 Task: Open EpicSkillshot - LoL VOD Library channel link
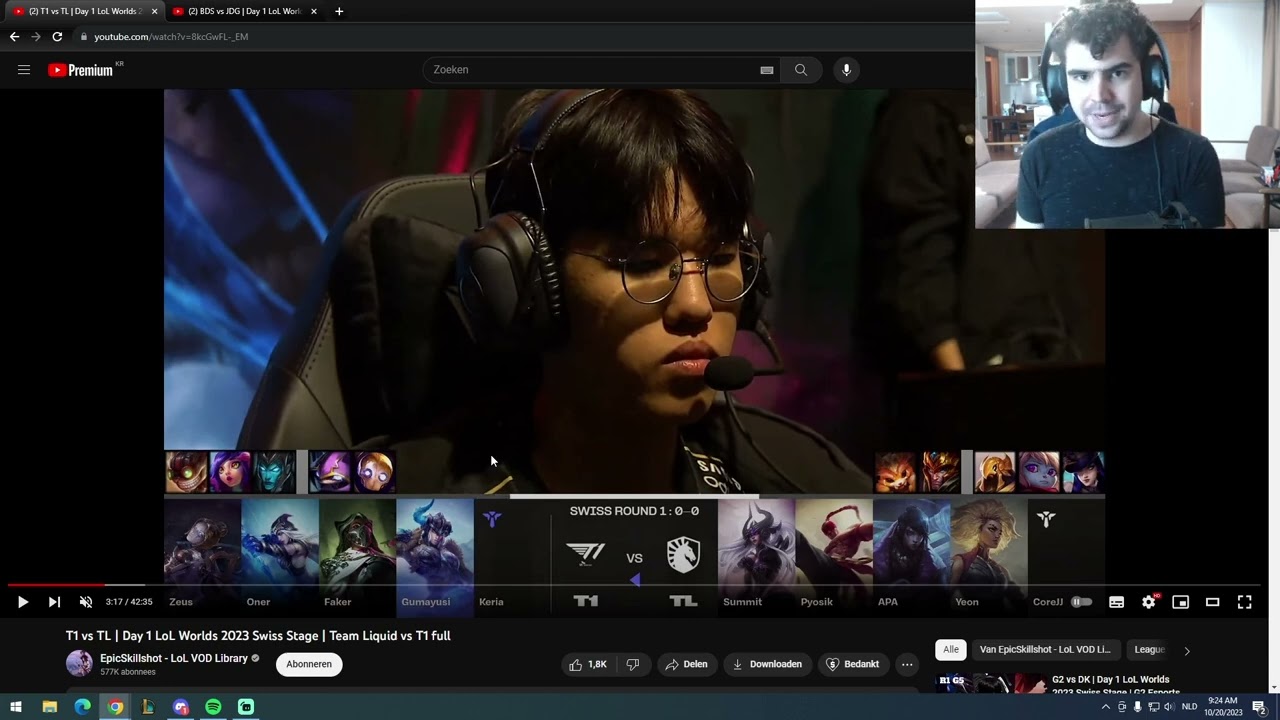point(174,658)
